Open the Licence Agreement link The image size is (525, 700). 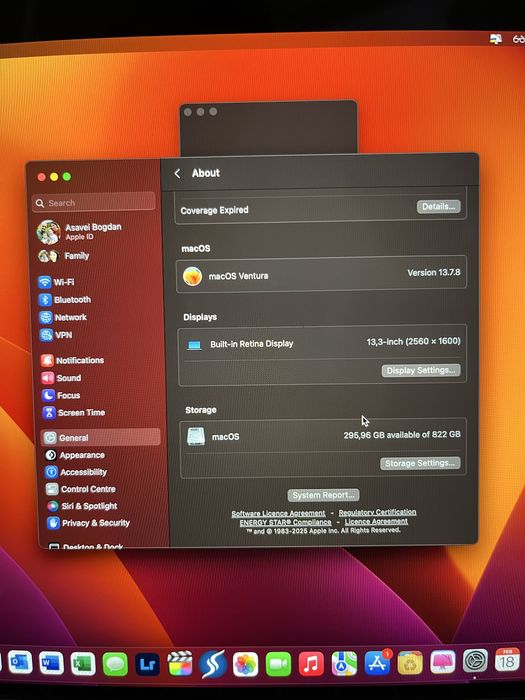point(376,521)
